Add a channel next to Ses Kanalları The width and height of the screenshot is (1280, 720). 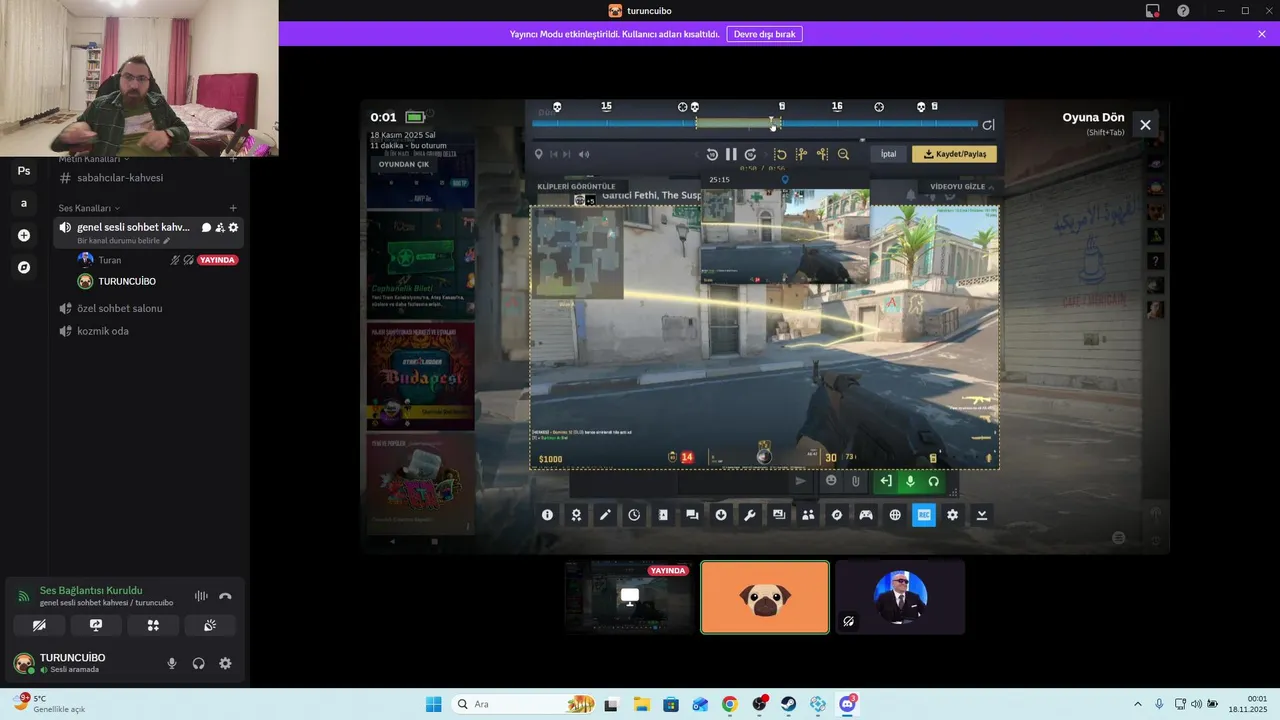pyautogui.click(x=233, y=208)
